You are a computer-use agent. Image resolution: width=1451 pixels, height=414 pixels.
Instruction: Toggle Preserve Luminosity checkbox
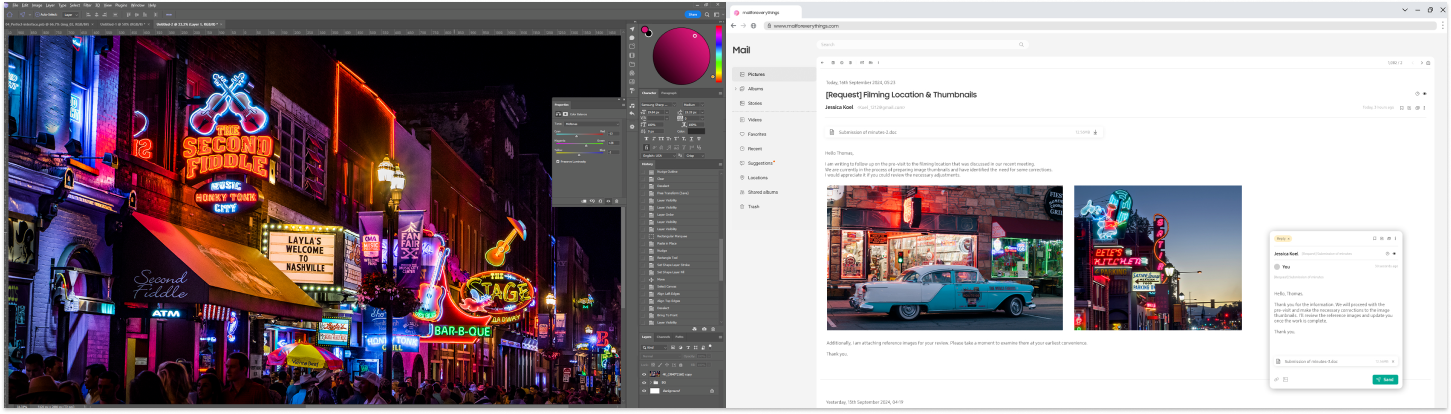tap(558, 161)
